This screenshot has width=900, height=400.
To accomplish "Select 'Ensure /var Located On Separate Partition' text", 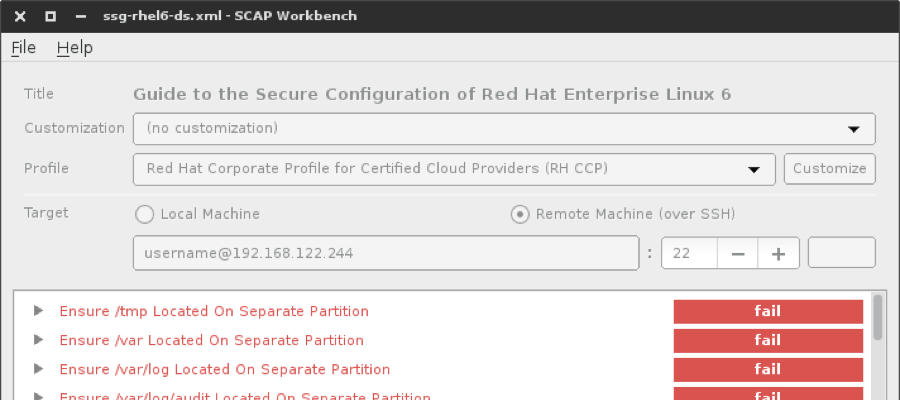I will click(x=212, y=340).
